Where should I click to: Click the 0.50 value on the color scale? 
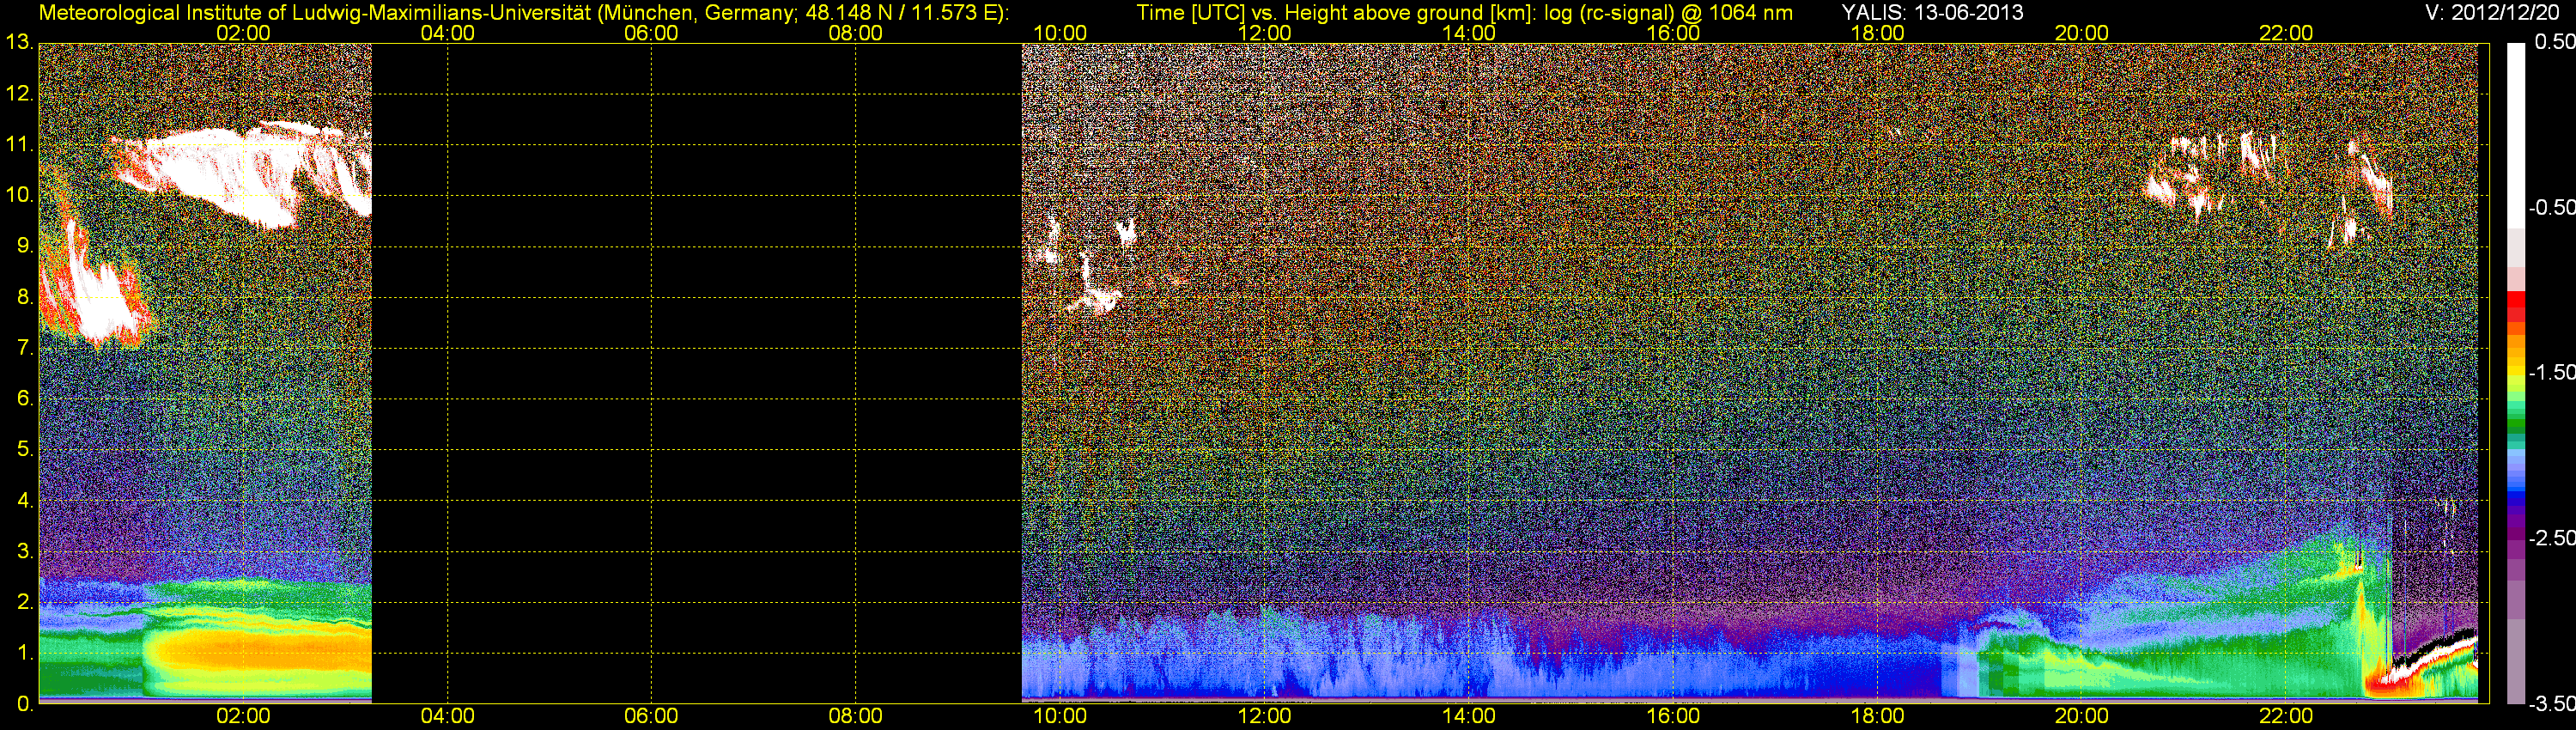(x=2555, y=42)
